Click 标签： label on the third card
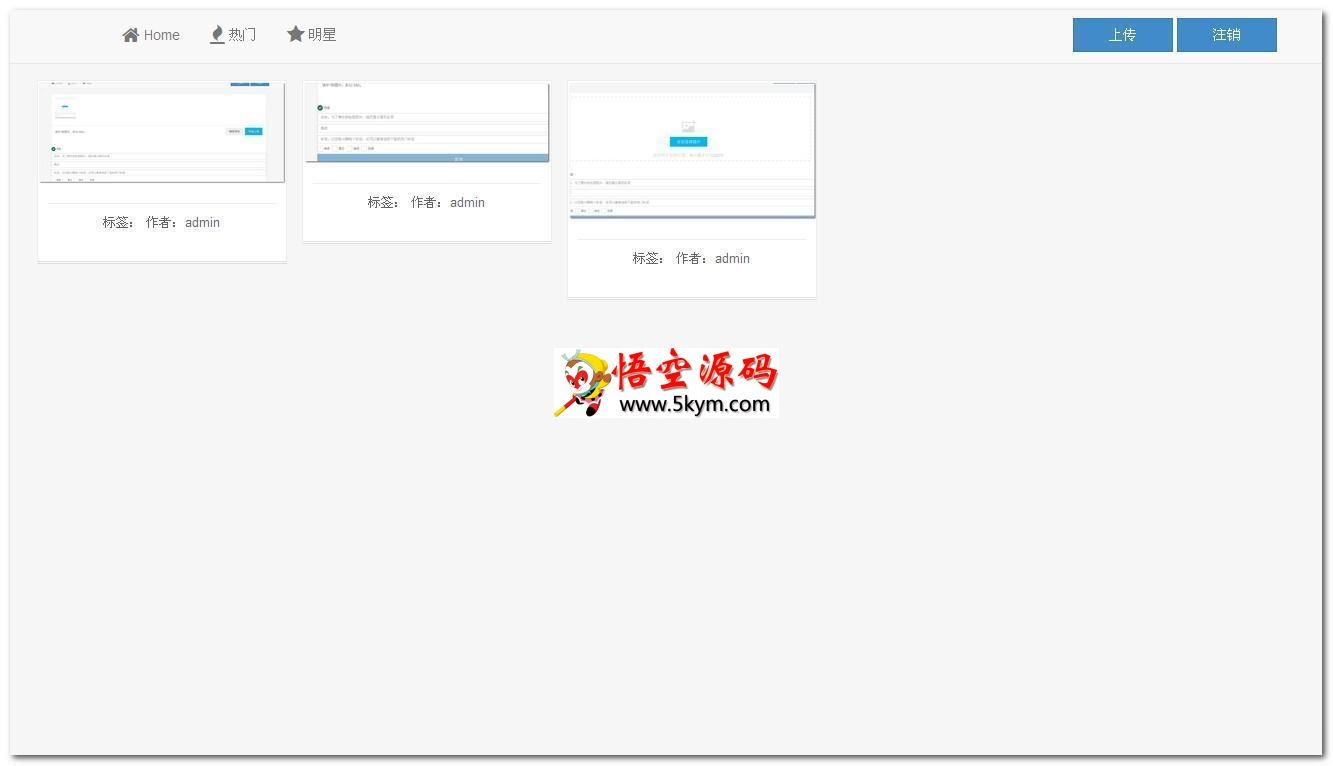Screen dimensions: 1333x766 [x=648, y=258]
